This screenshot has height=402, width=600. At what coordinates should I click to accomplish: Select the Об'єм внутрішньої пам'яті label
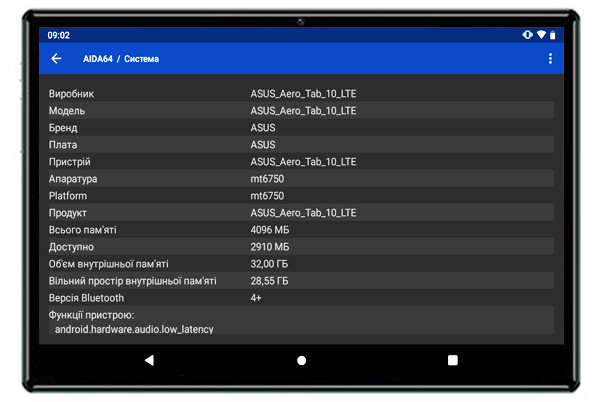[x=108, y=264]
